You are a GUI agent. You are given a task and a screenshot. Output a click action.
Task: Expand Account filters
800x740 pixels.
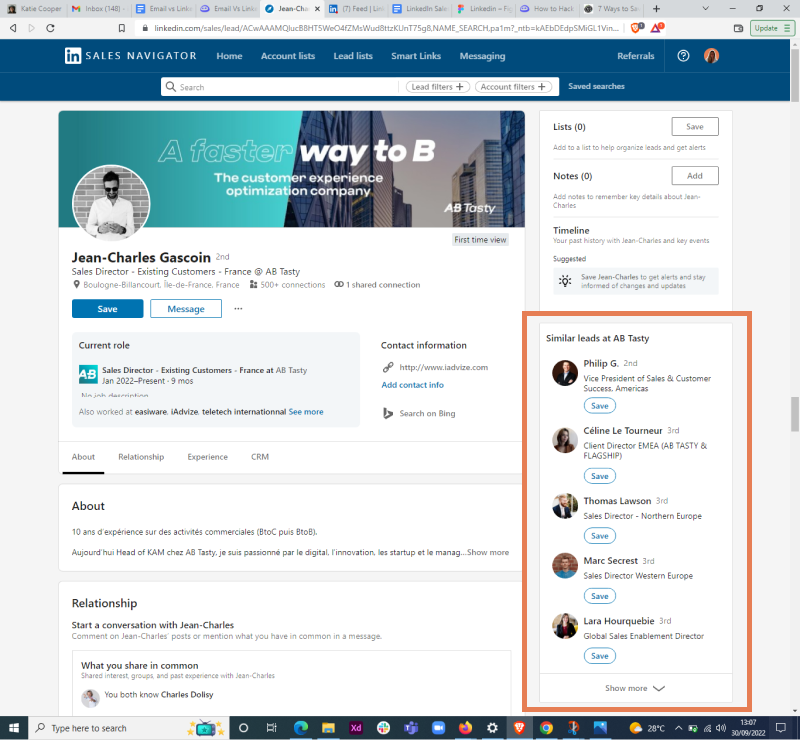513,87
